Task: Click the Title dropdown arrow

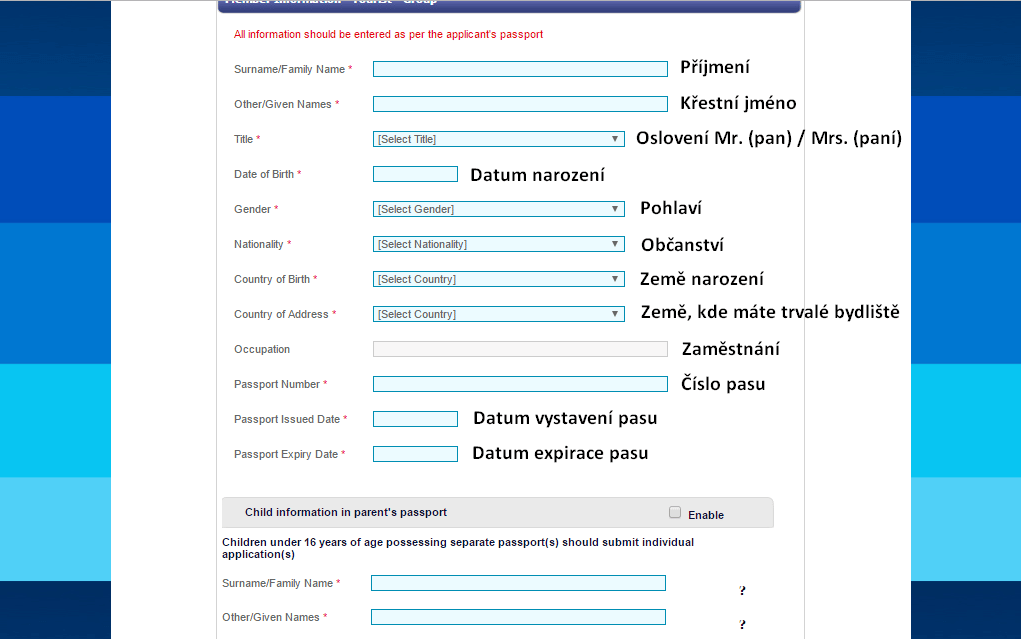Action: pos(614,139)
